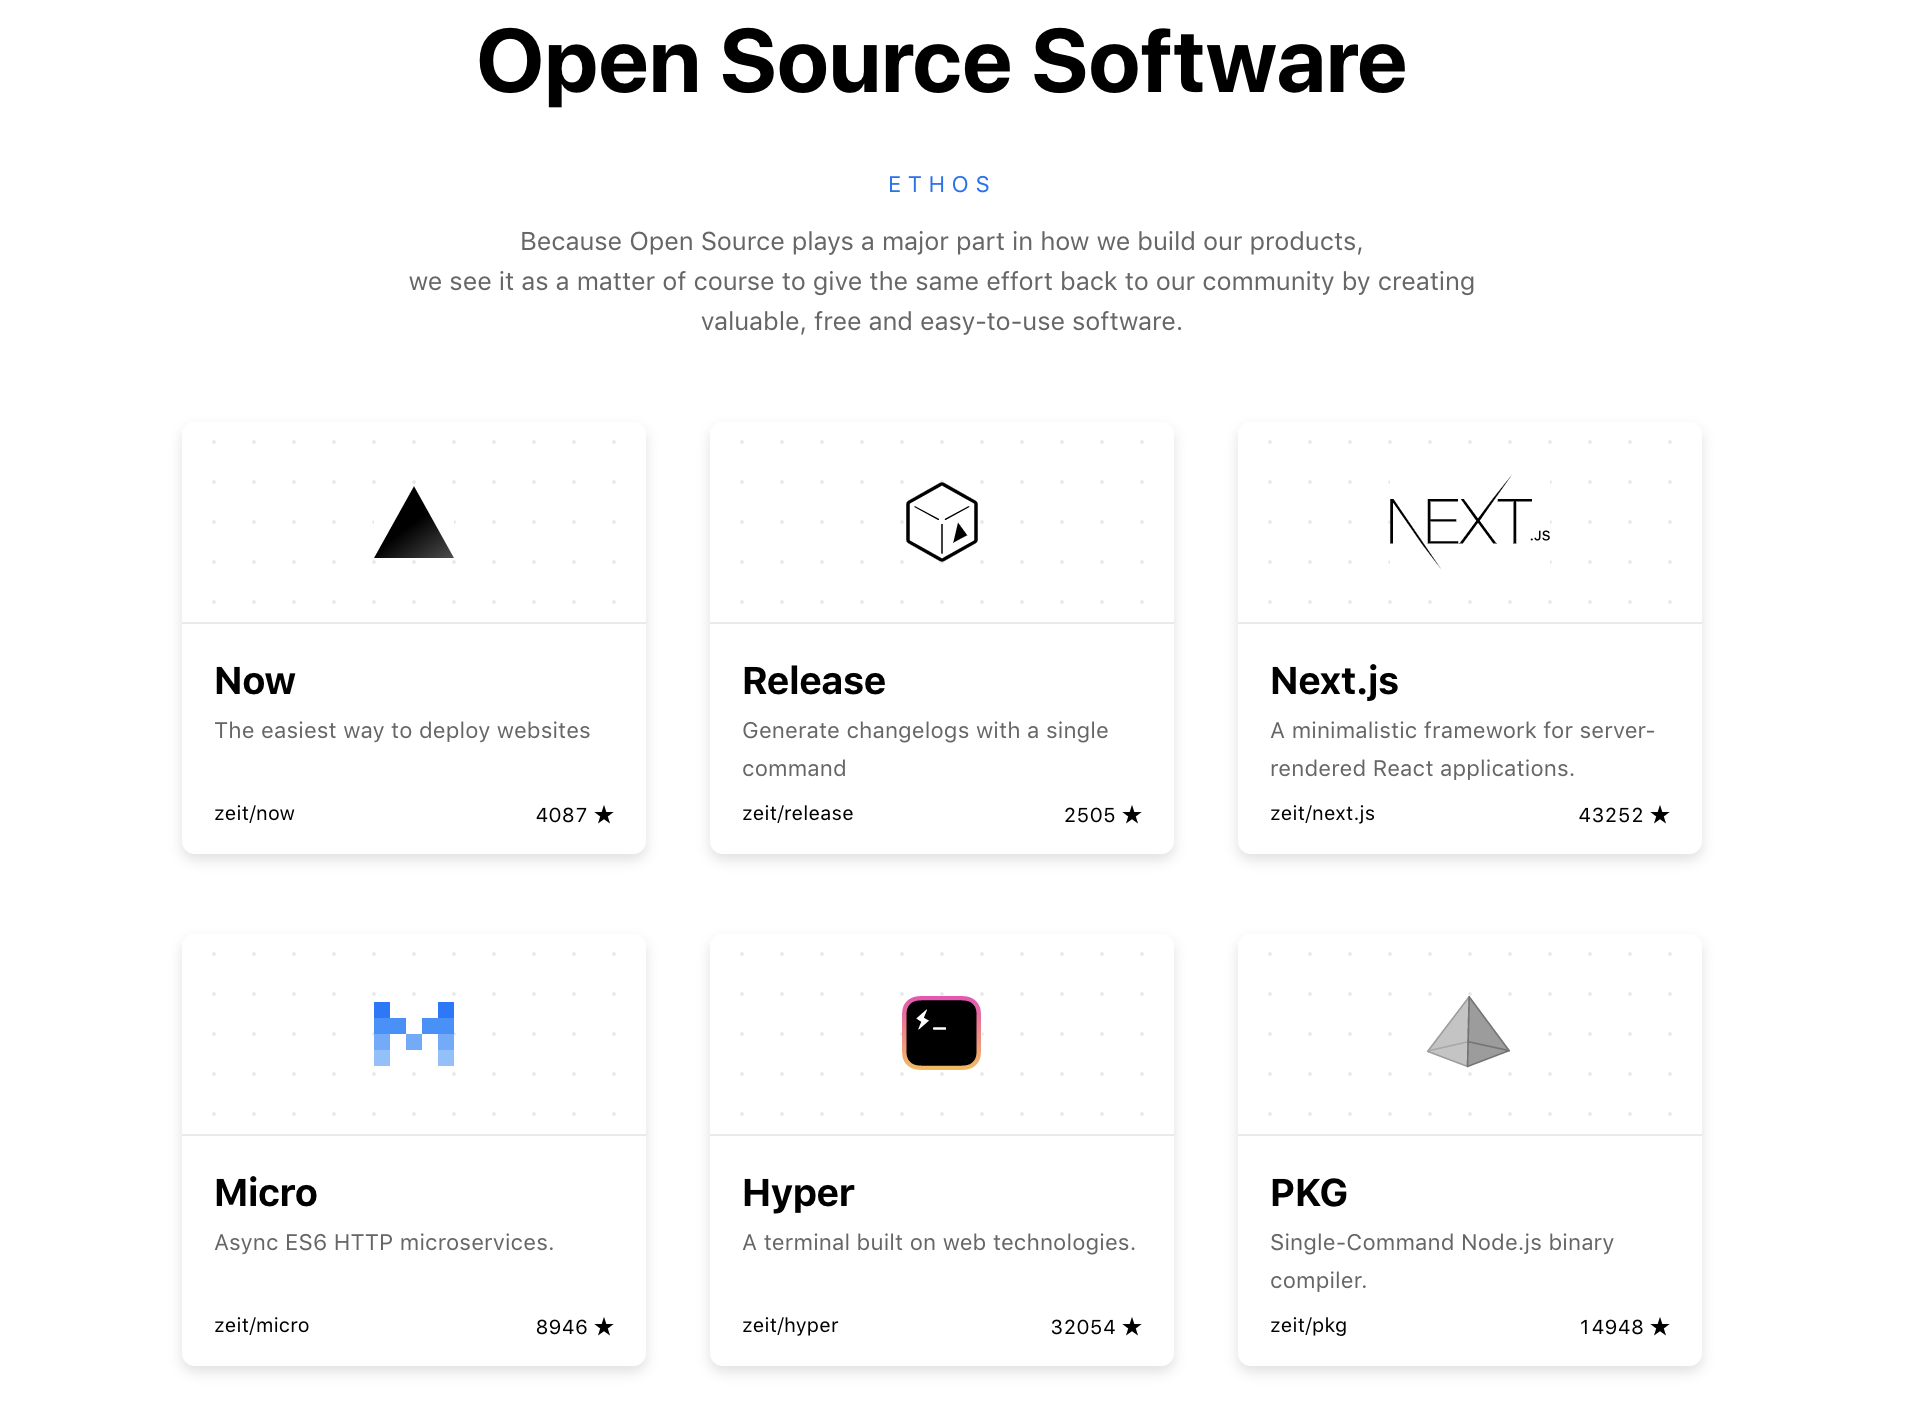Click the zeit/micro repository name
The height and width of the screenshot is (1406, 1912).
click(262, 1326)
